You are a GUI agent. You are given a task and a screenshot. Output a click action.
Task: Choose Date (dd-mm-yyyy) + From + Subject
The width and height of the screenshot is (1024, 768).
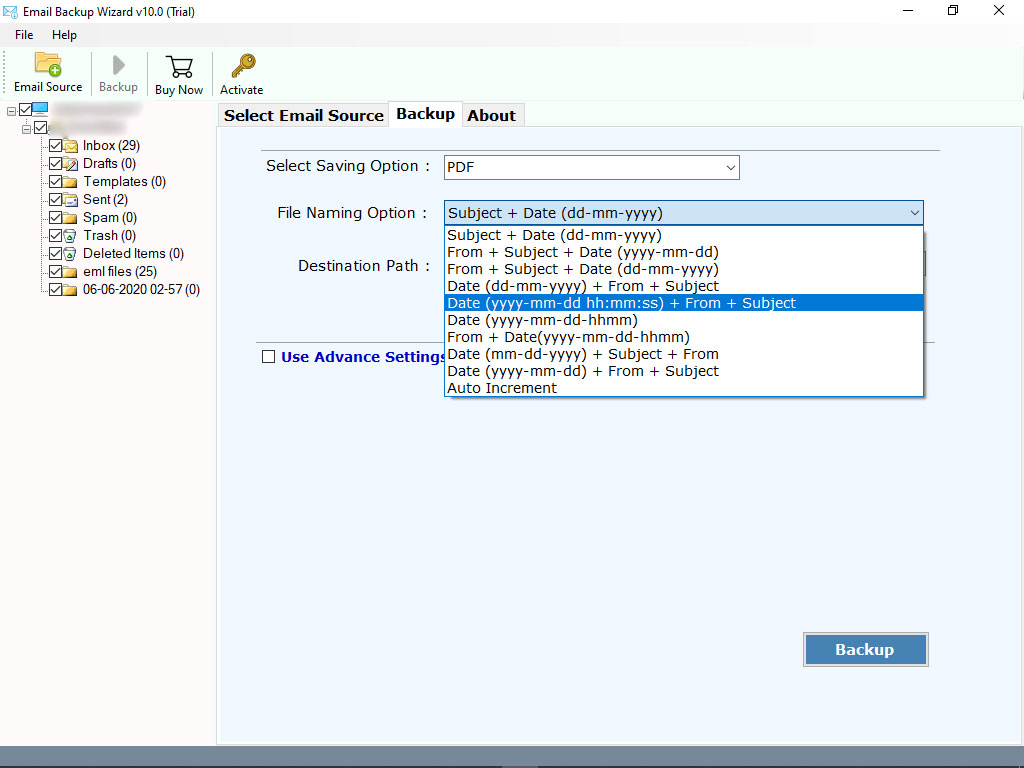pyautogui.click(x=684, y=286)
